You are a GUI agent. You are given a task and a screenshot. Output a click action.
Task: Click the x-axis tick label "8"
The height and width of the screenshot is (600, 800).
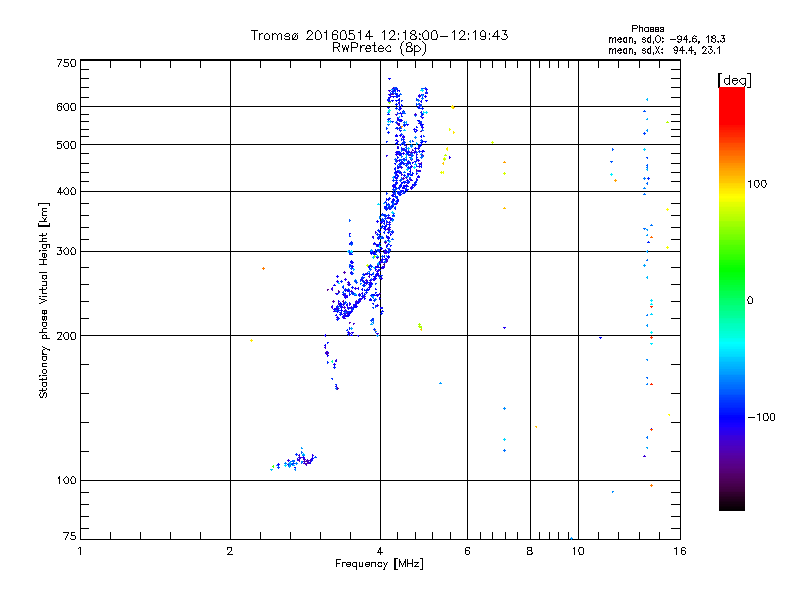[530, 551]
